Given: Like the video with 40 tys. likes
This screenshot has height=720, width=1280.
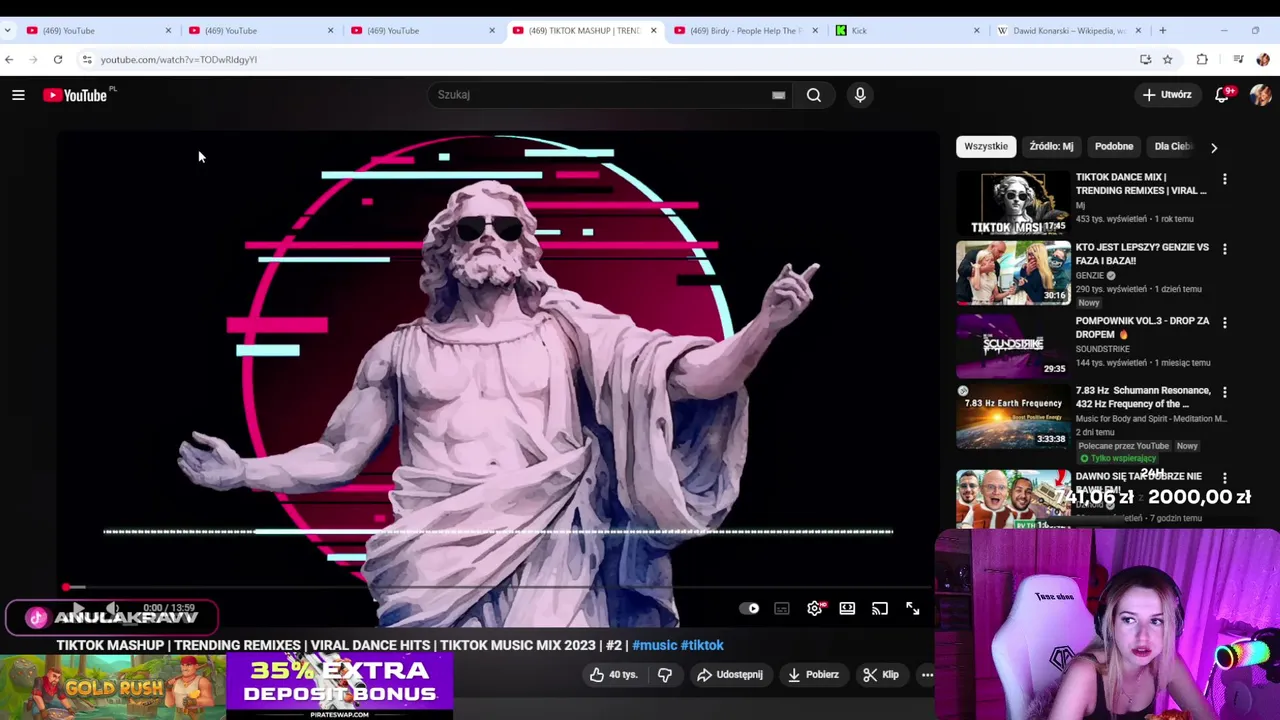Looking at the screenshot, I should (x=613, y=675).
